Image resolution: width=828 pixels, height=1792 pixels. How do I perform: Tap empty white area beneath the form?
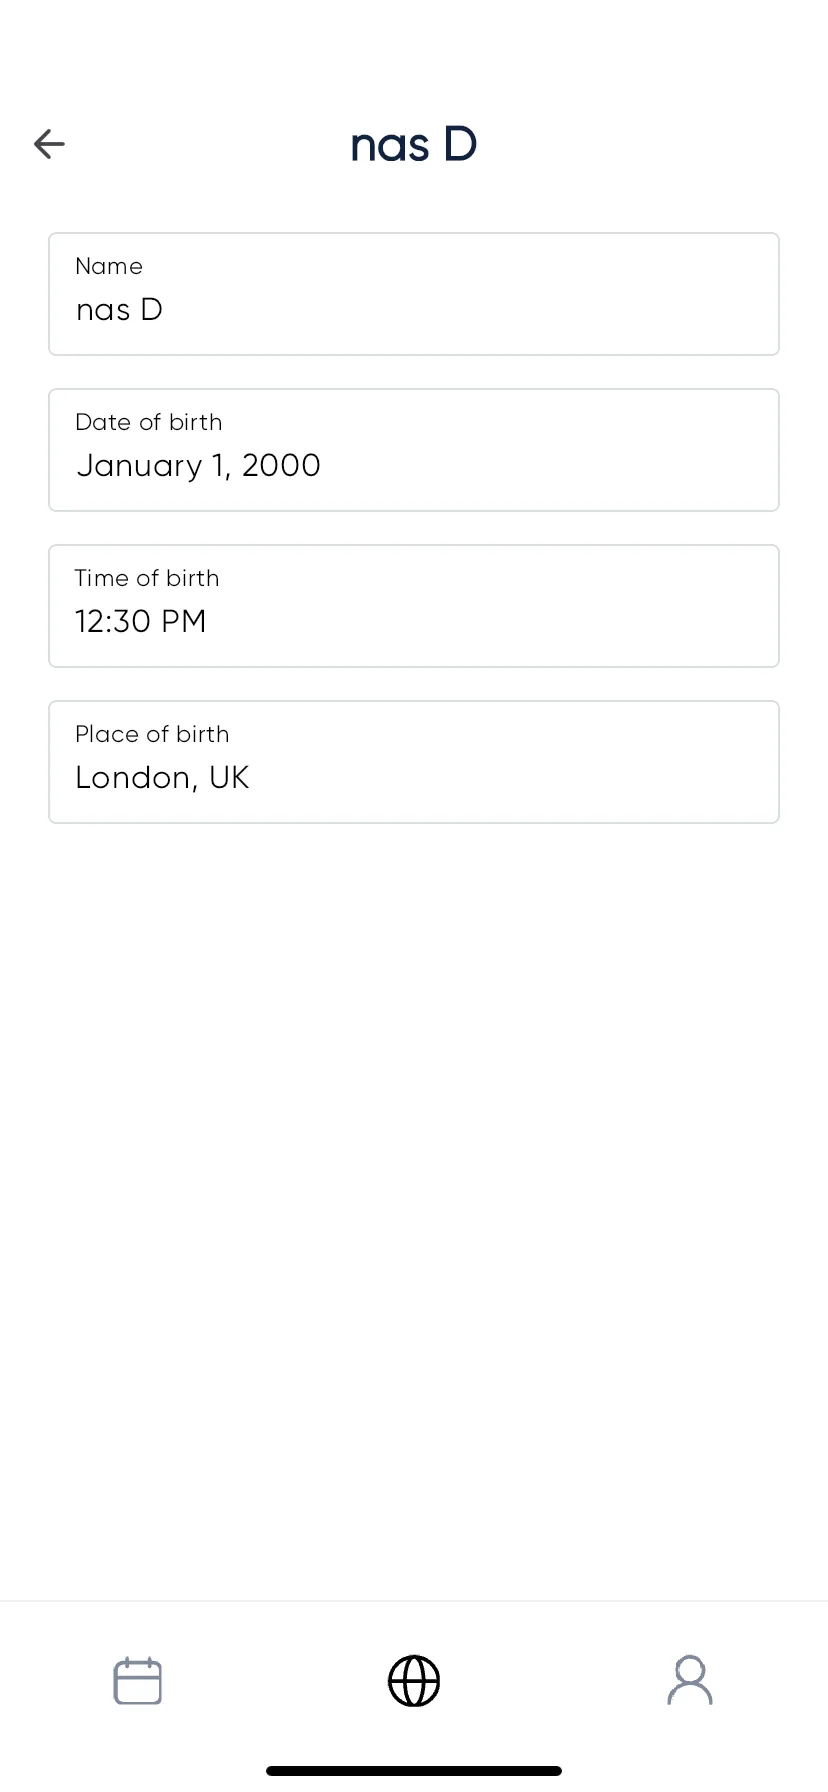click(x=414, y=1200)
